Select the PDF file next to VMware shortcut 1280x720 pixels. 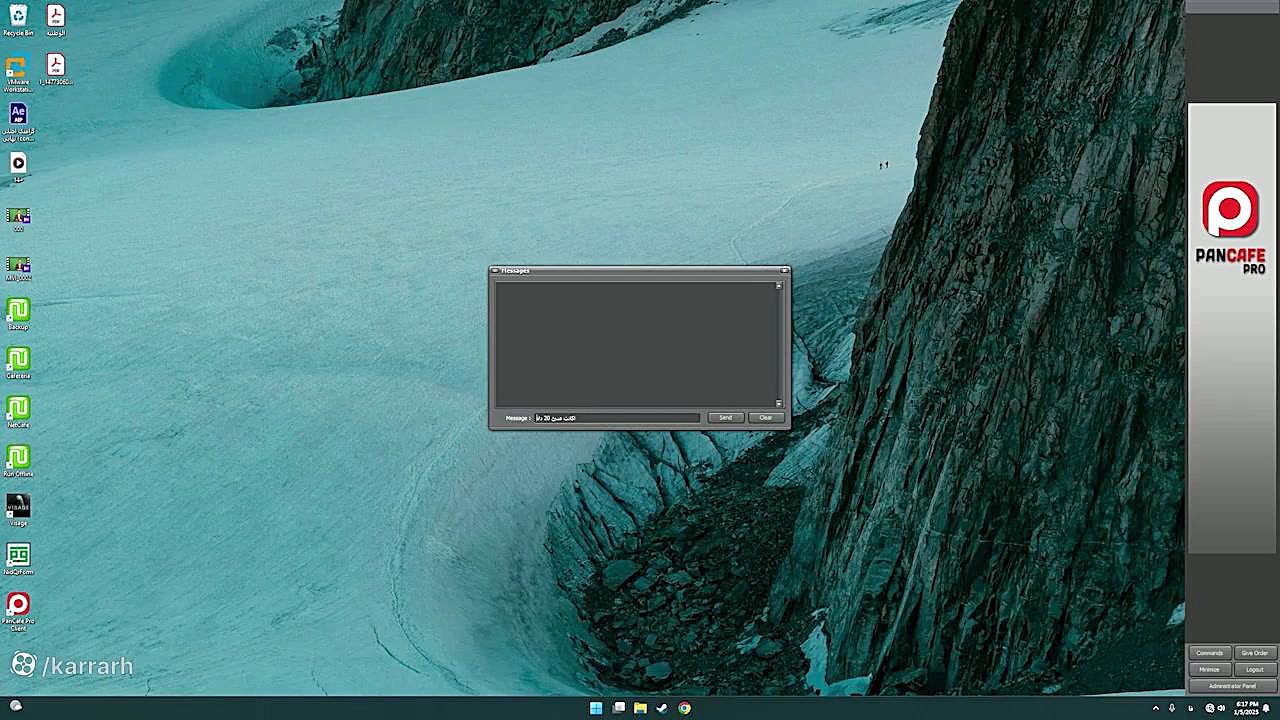click(56, 70)
